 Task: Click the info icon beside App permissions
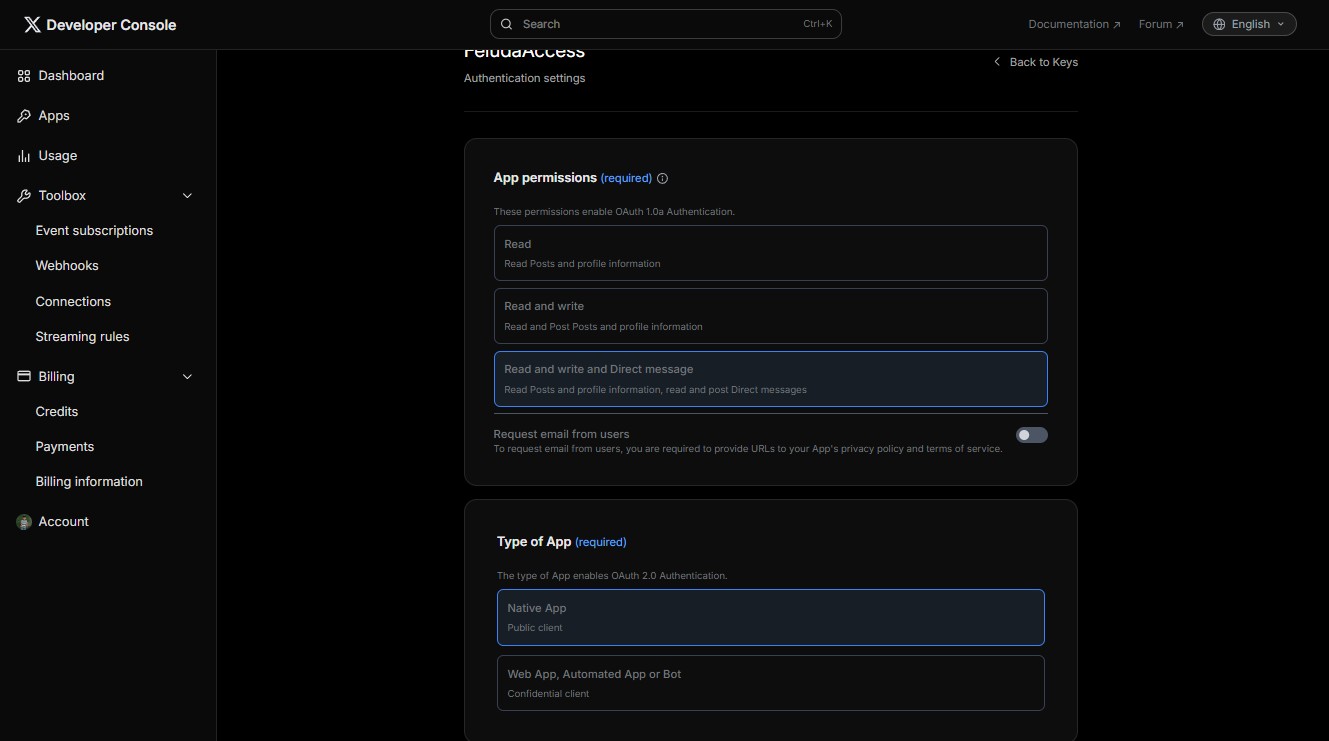tap(662, 178)
